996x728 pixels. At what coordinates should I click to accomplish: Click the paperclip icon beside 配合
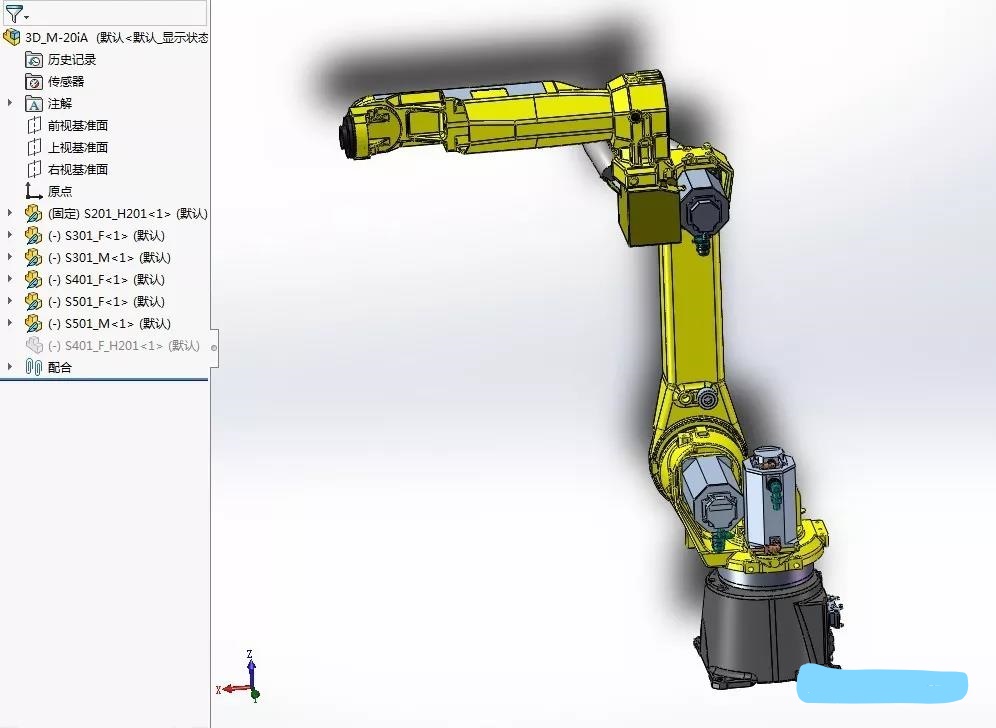pyautogui.click(x=34, y=368)
